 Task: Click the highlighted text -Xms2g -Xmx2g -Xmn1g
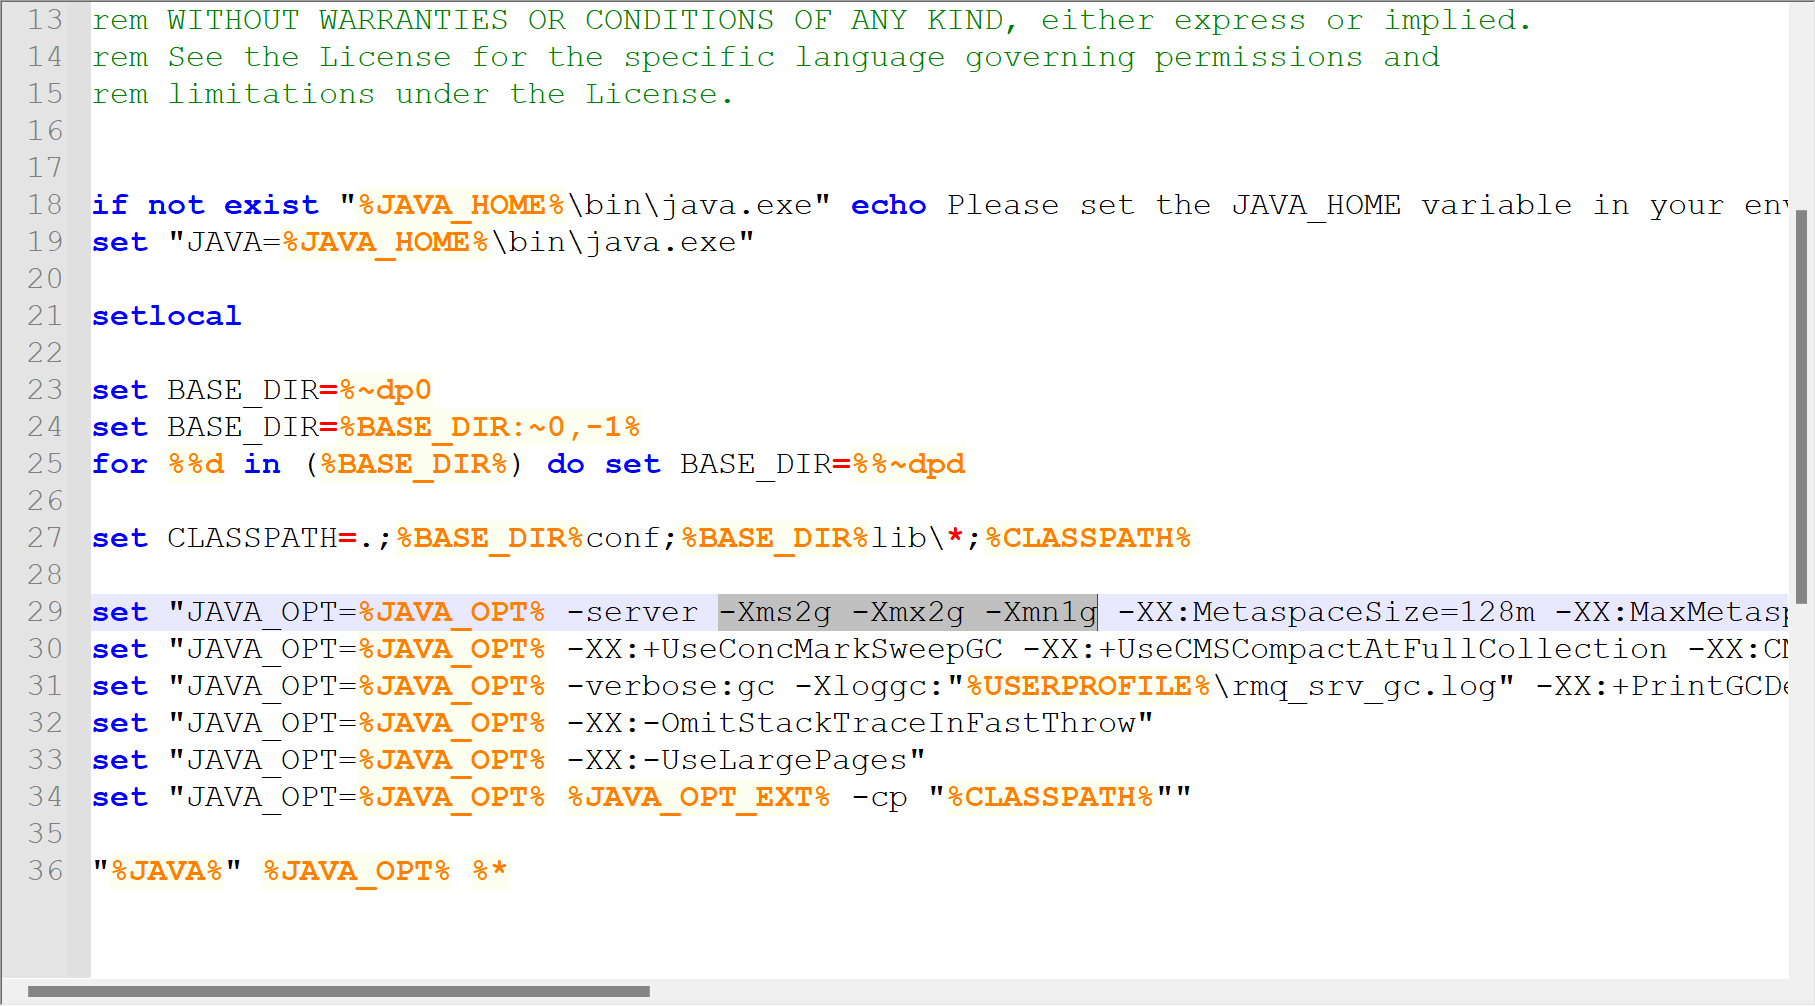click(908, 612)
